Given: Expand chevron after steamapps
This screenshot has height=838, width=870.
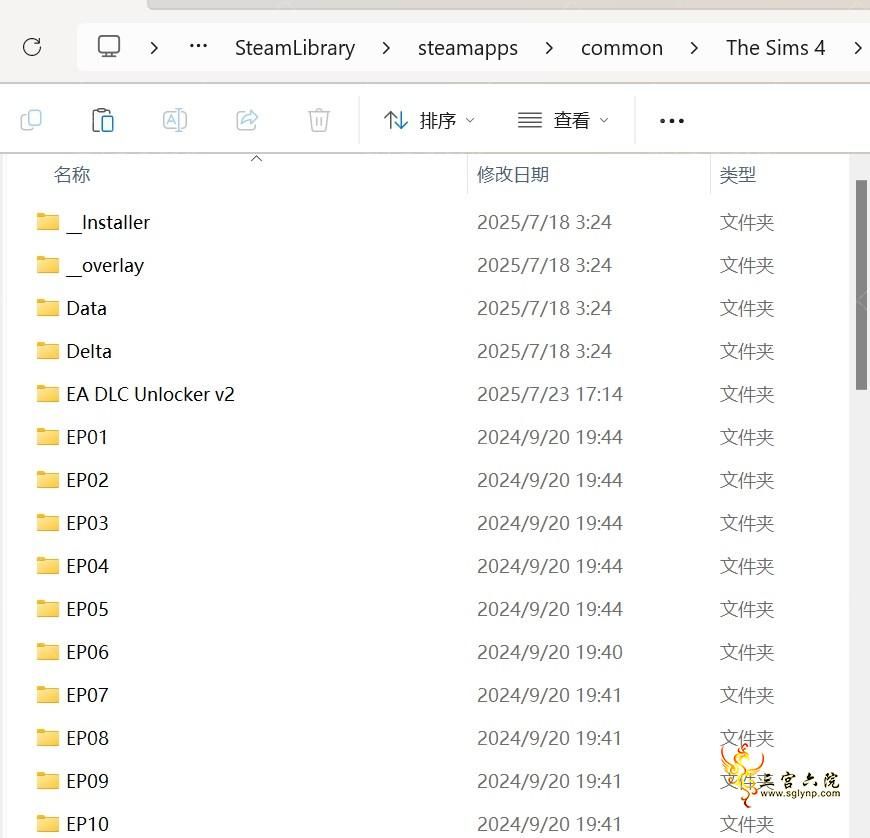Looking at the screenshot, I should (549, 48).
